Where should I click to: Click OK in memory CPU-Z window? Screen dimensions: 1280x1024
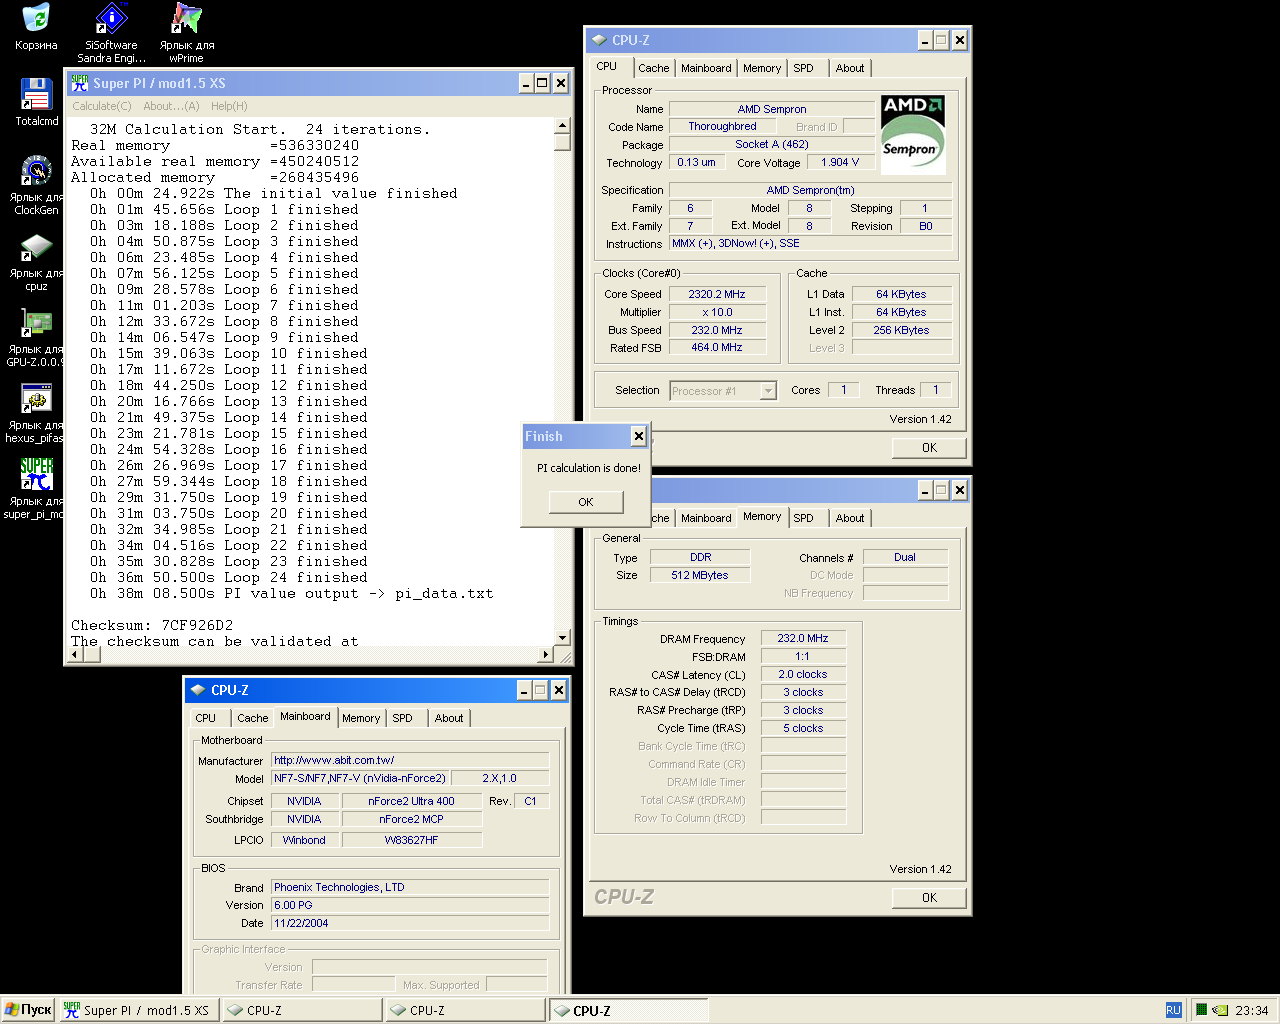click(x=929, y=898)
